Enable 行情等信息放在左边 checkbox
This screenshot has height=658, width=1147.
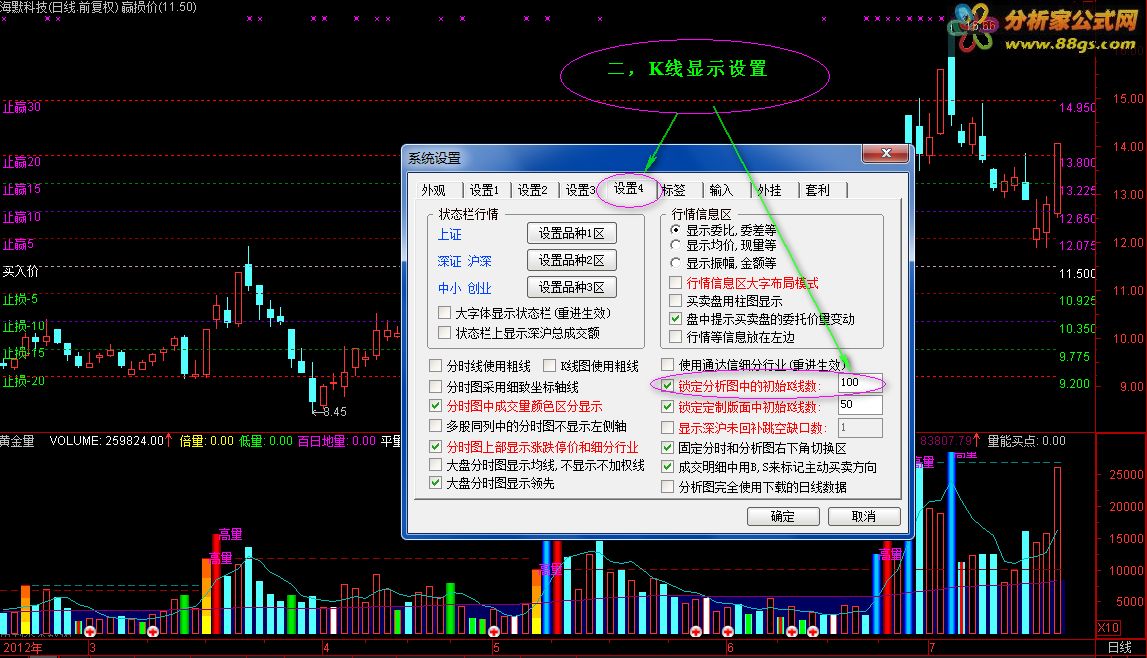[x=676, y=337]
